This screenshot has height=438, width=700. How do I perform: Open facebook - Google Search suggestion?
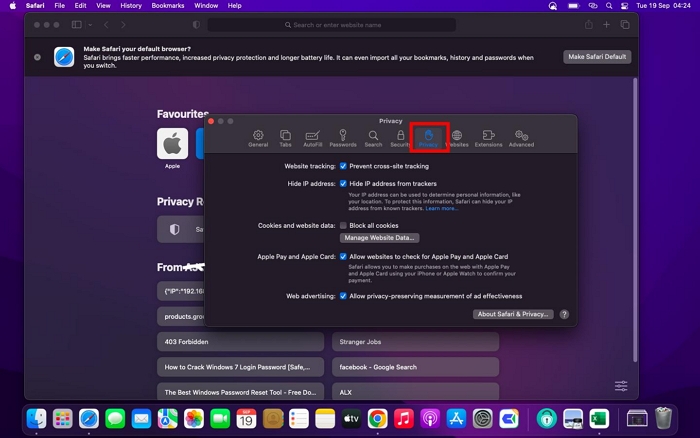tap(416, 367)
